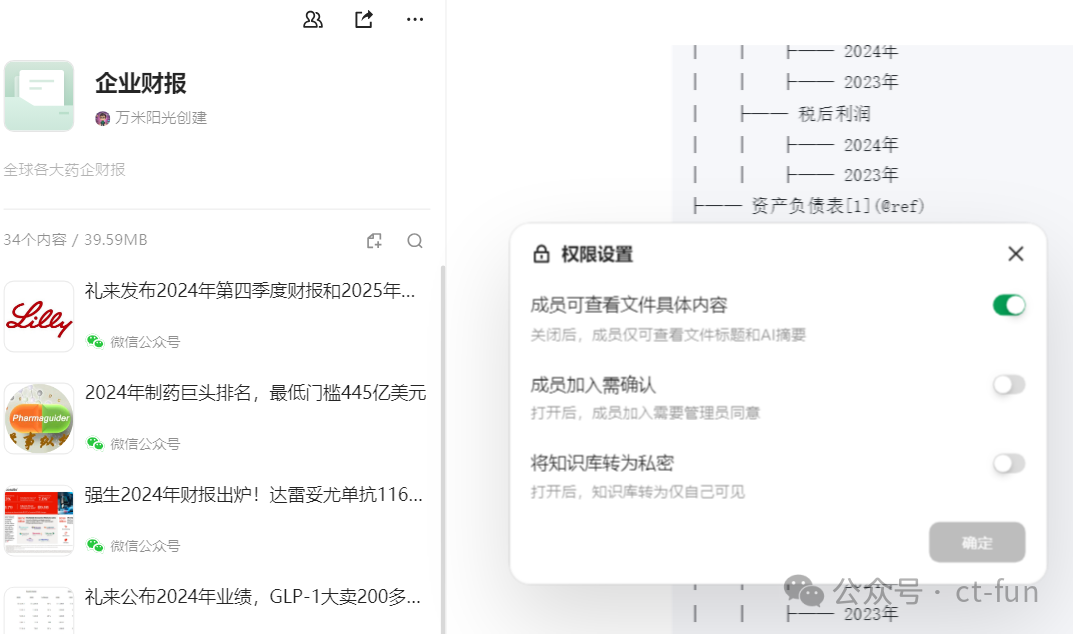Enable the 成员加入需确认 switch

pyautogui.click(x=1009, y=385)
